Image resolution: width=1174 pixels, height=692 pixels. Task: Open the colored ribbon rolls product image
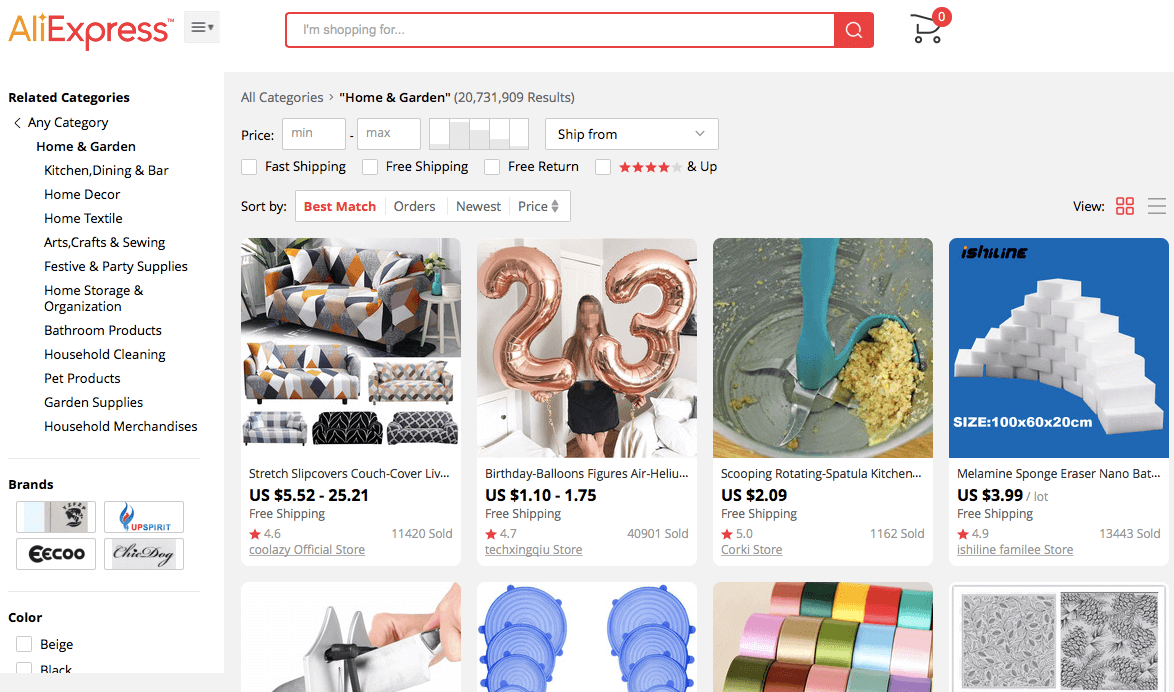click(x=823, y=637)
